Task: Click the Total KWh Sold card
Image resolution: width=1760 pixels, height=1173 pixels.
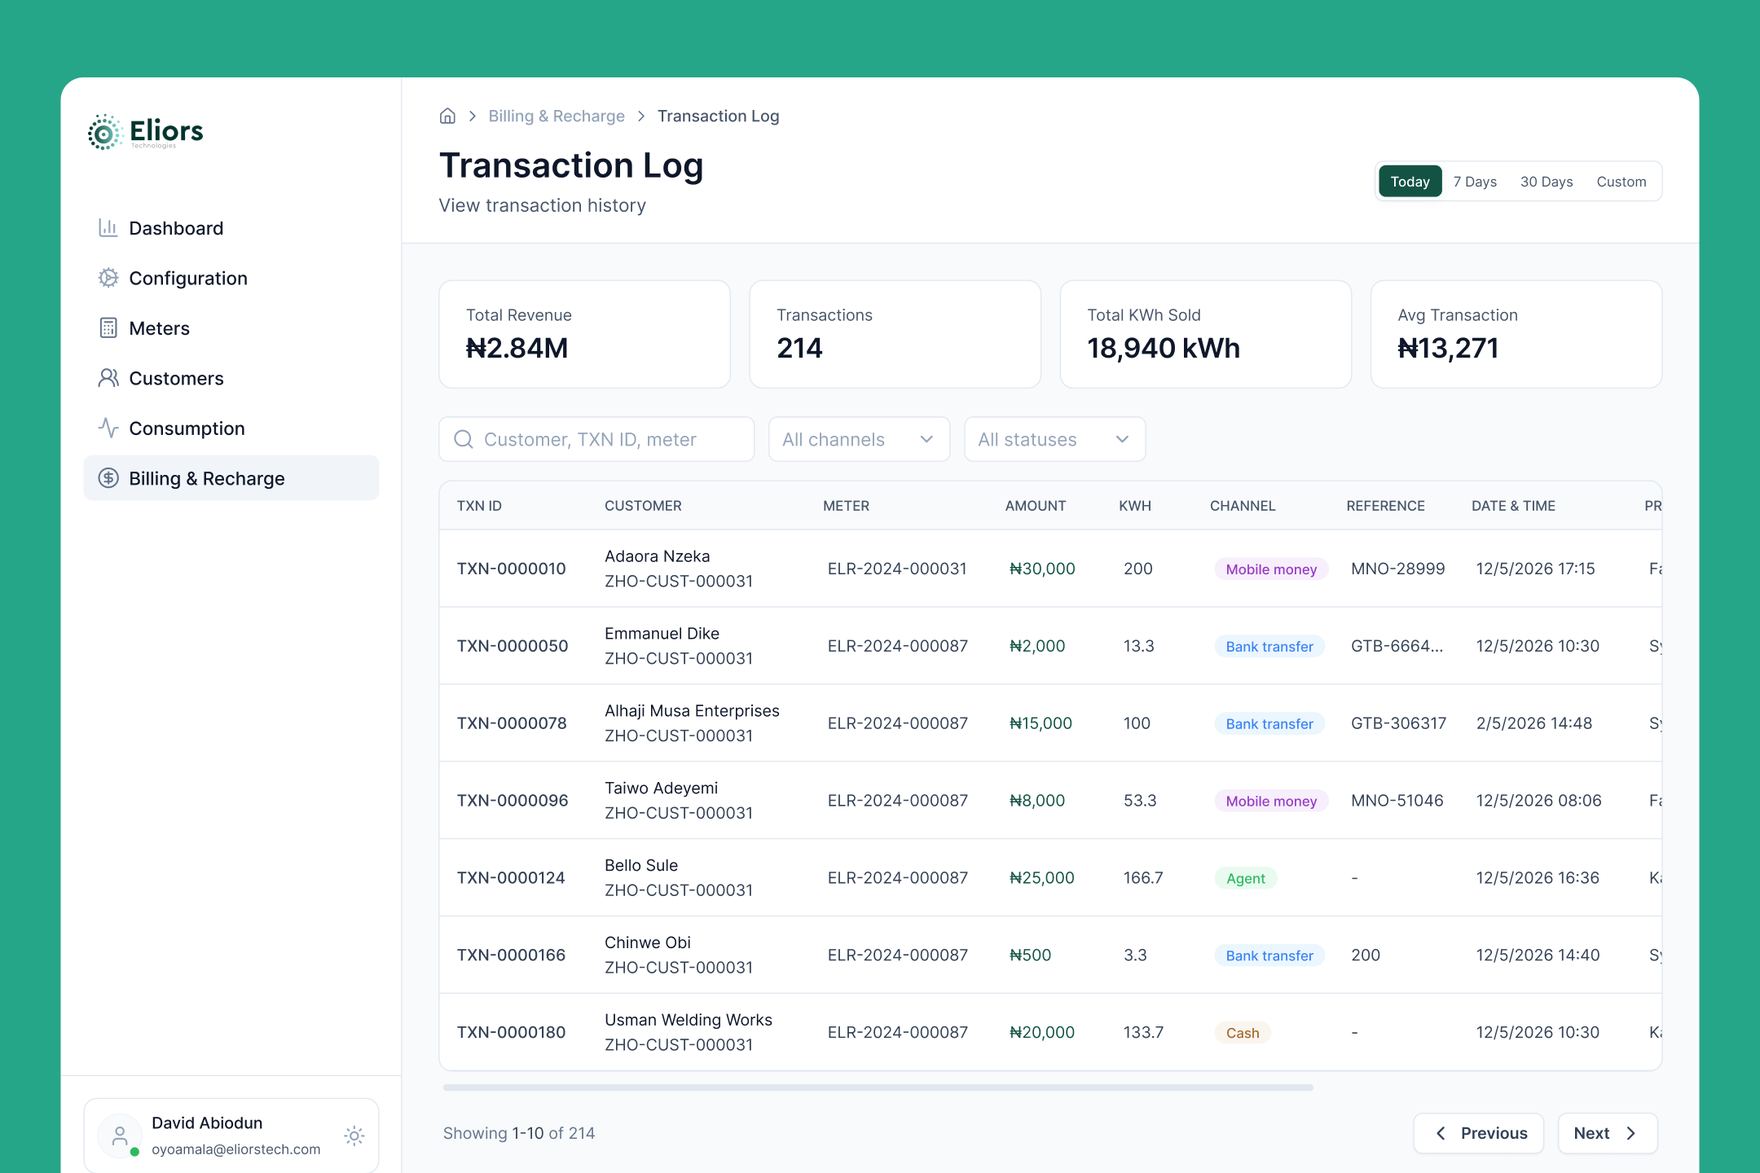Action: (1206, 334)
